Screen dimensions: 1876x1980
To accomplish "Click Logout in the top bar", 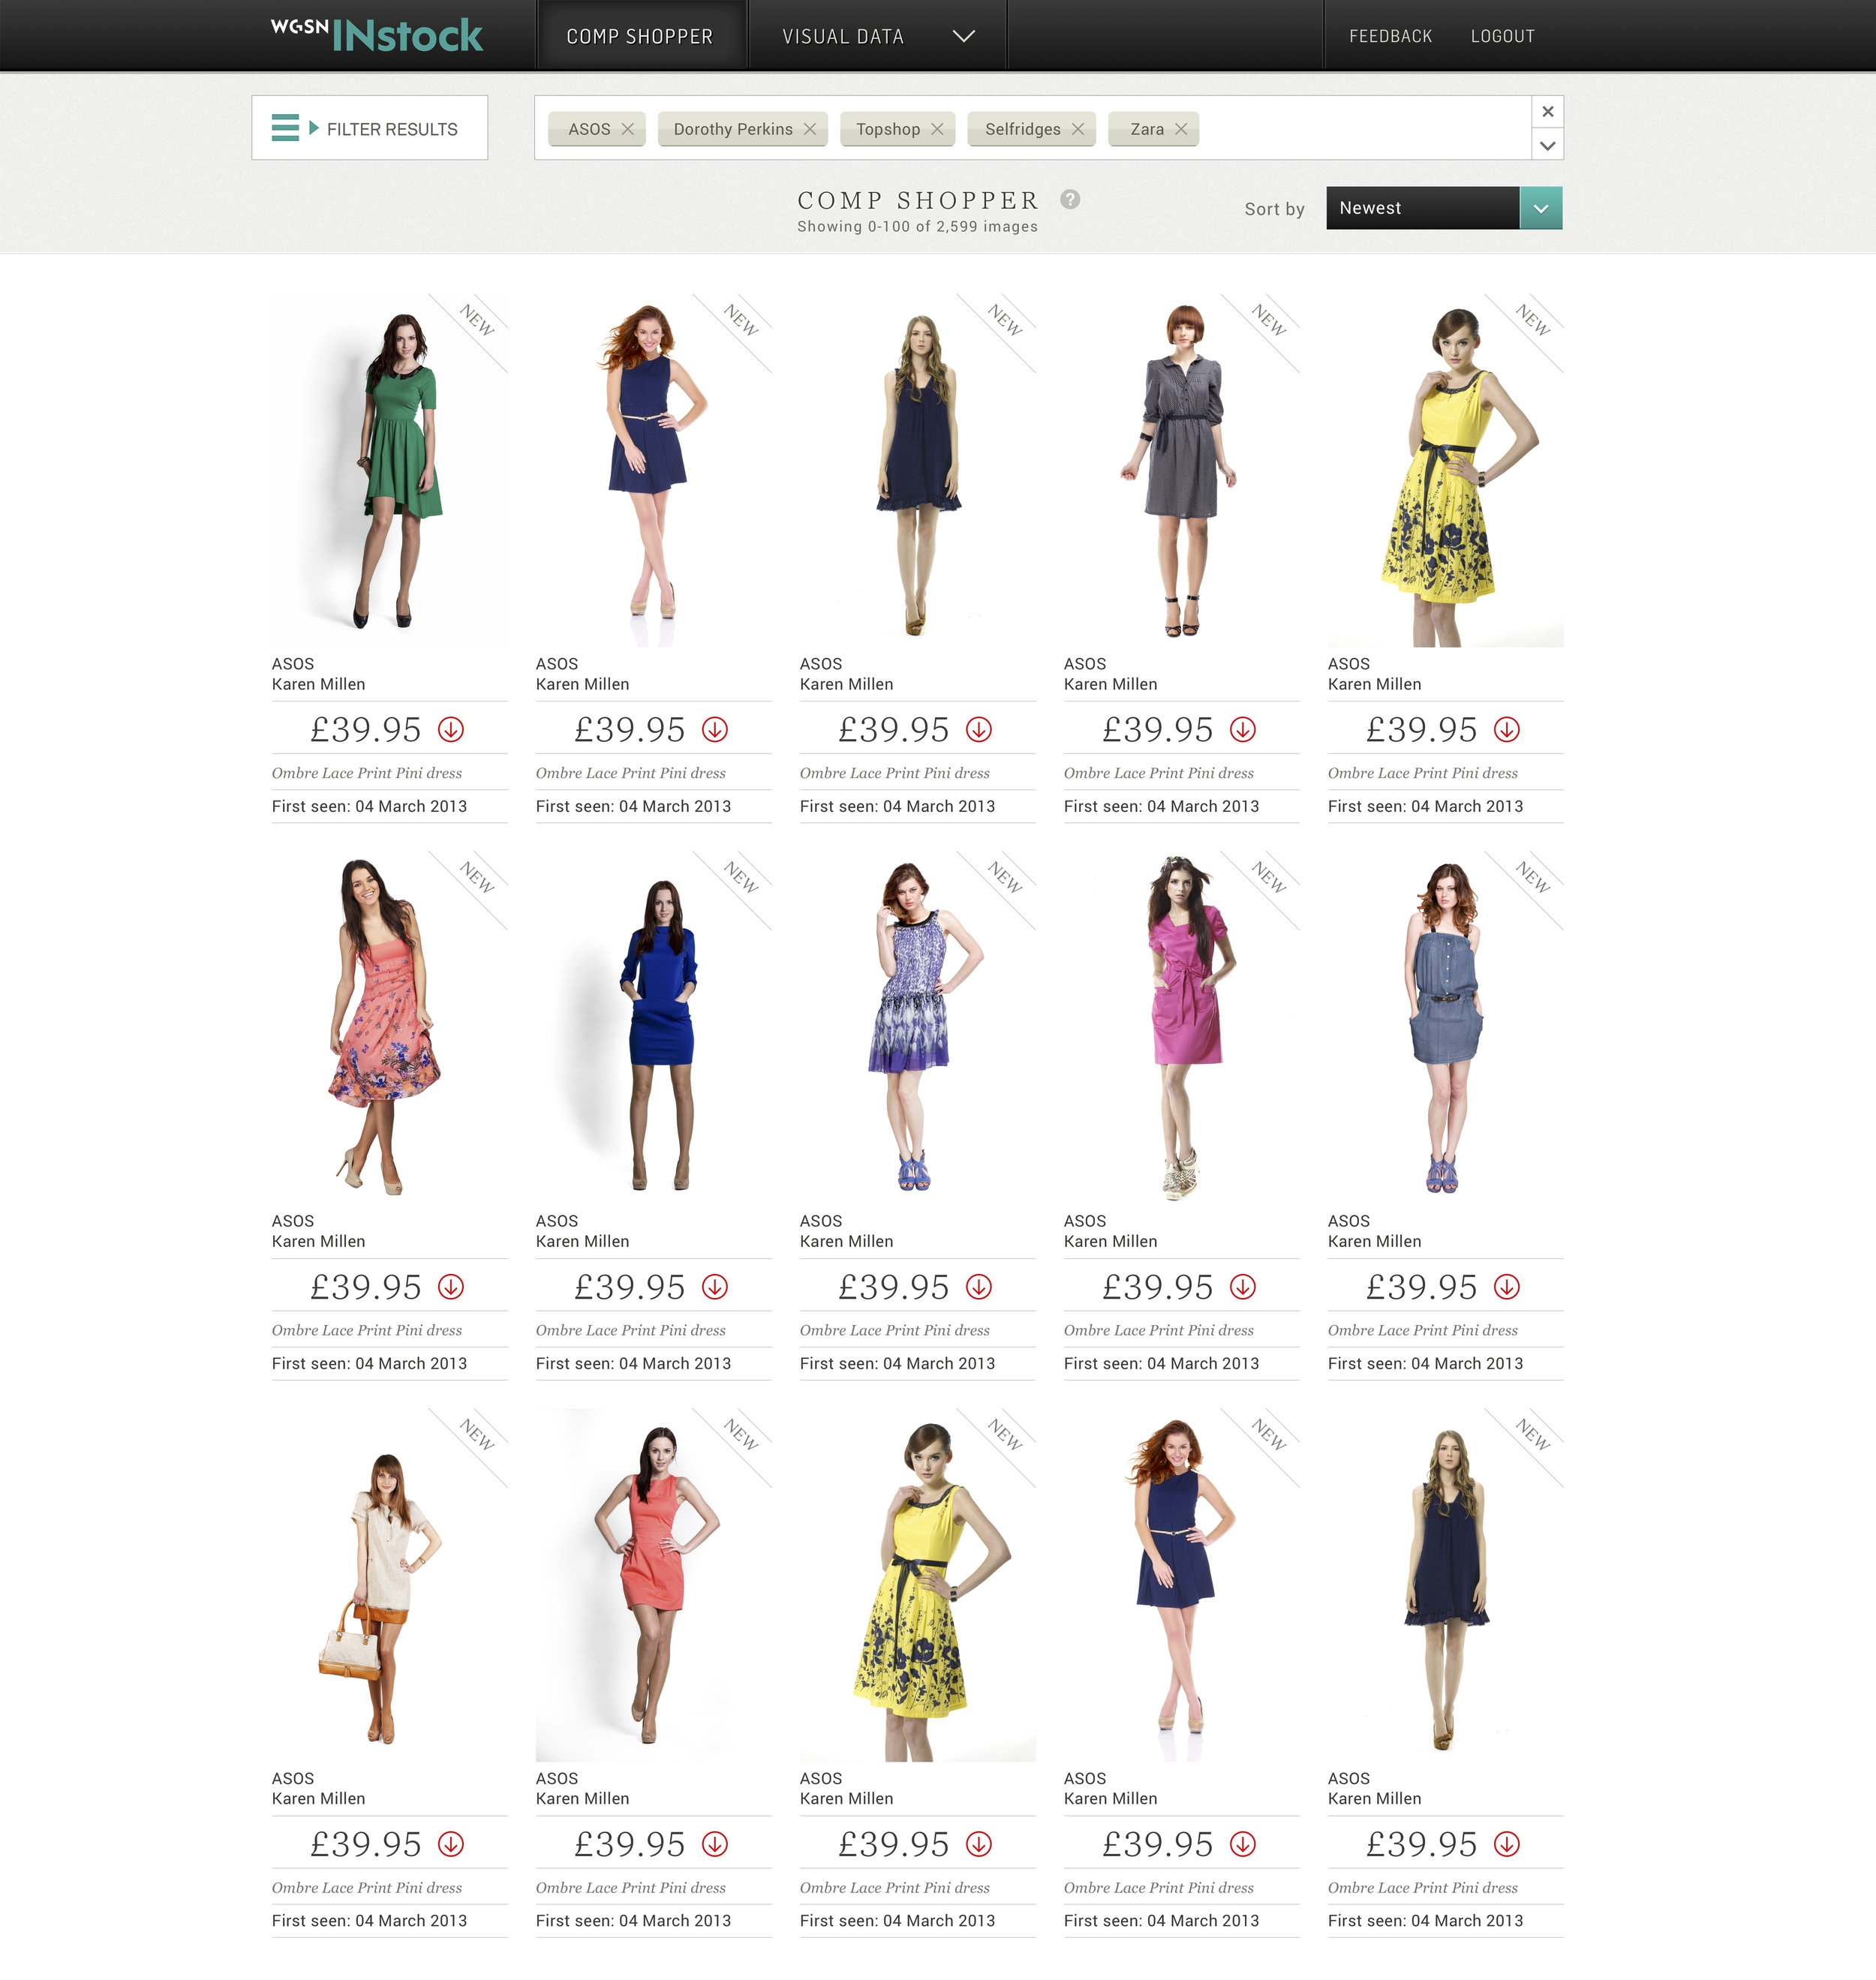I will pos(1502,36).
